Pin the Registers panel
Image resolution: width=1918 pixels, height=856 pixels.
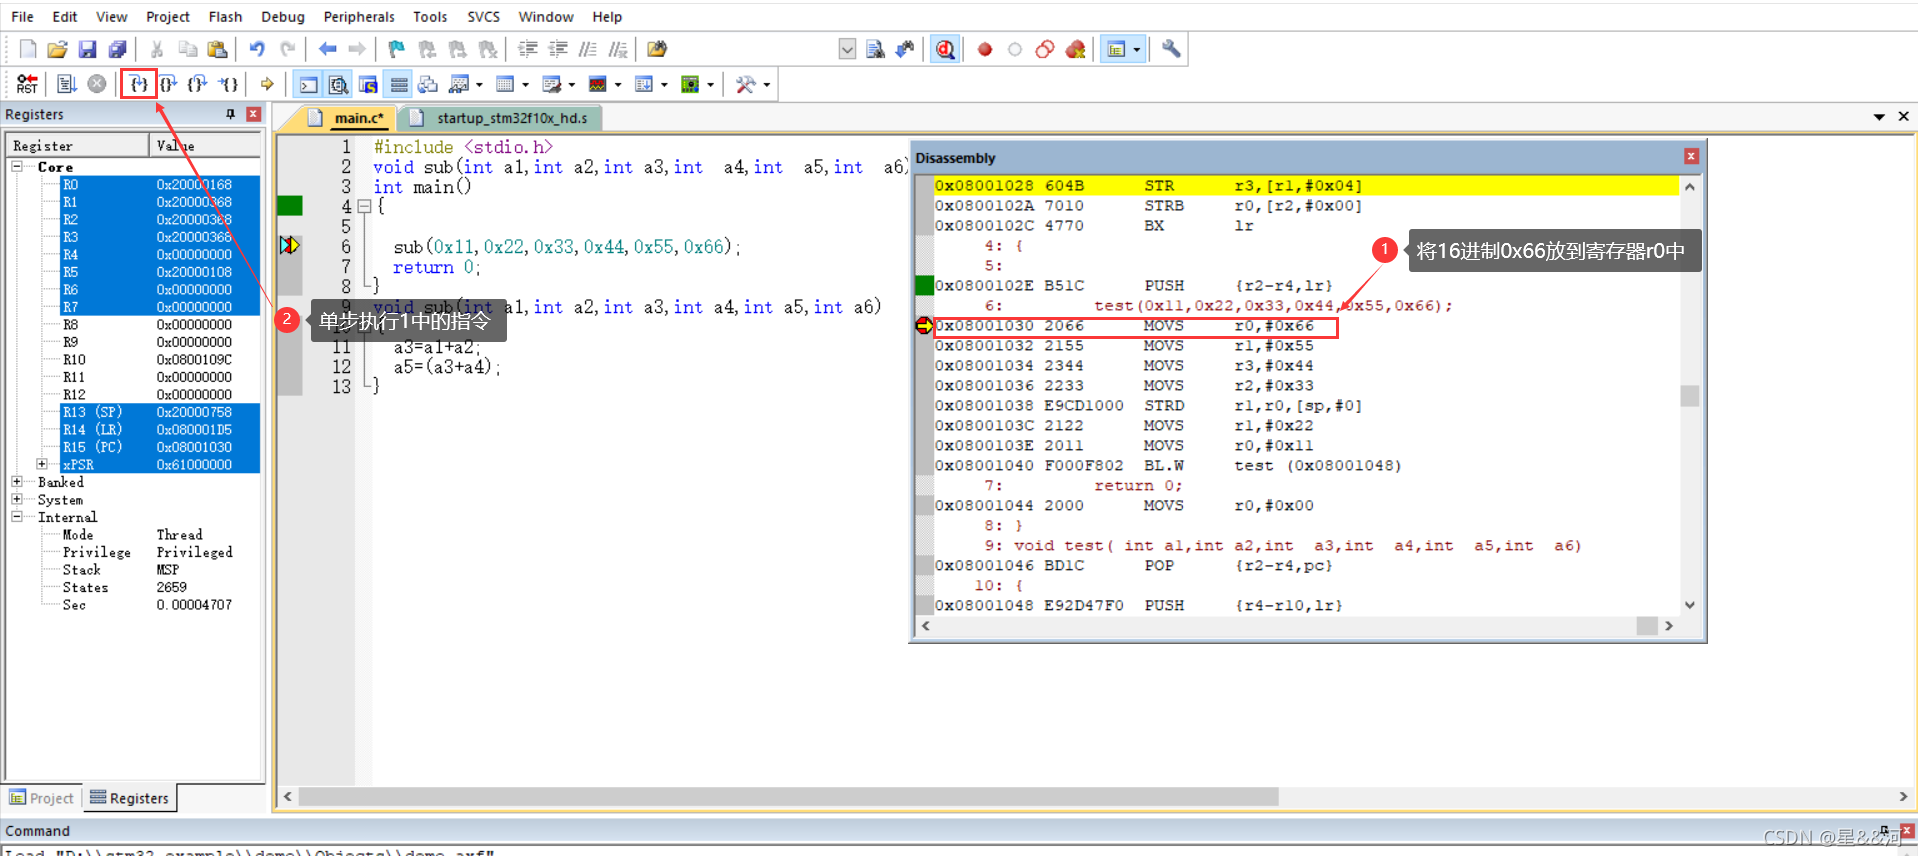pos(231,114)
